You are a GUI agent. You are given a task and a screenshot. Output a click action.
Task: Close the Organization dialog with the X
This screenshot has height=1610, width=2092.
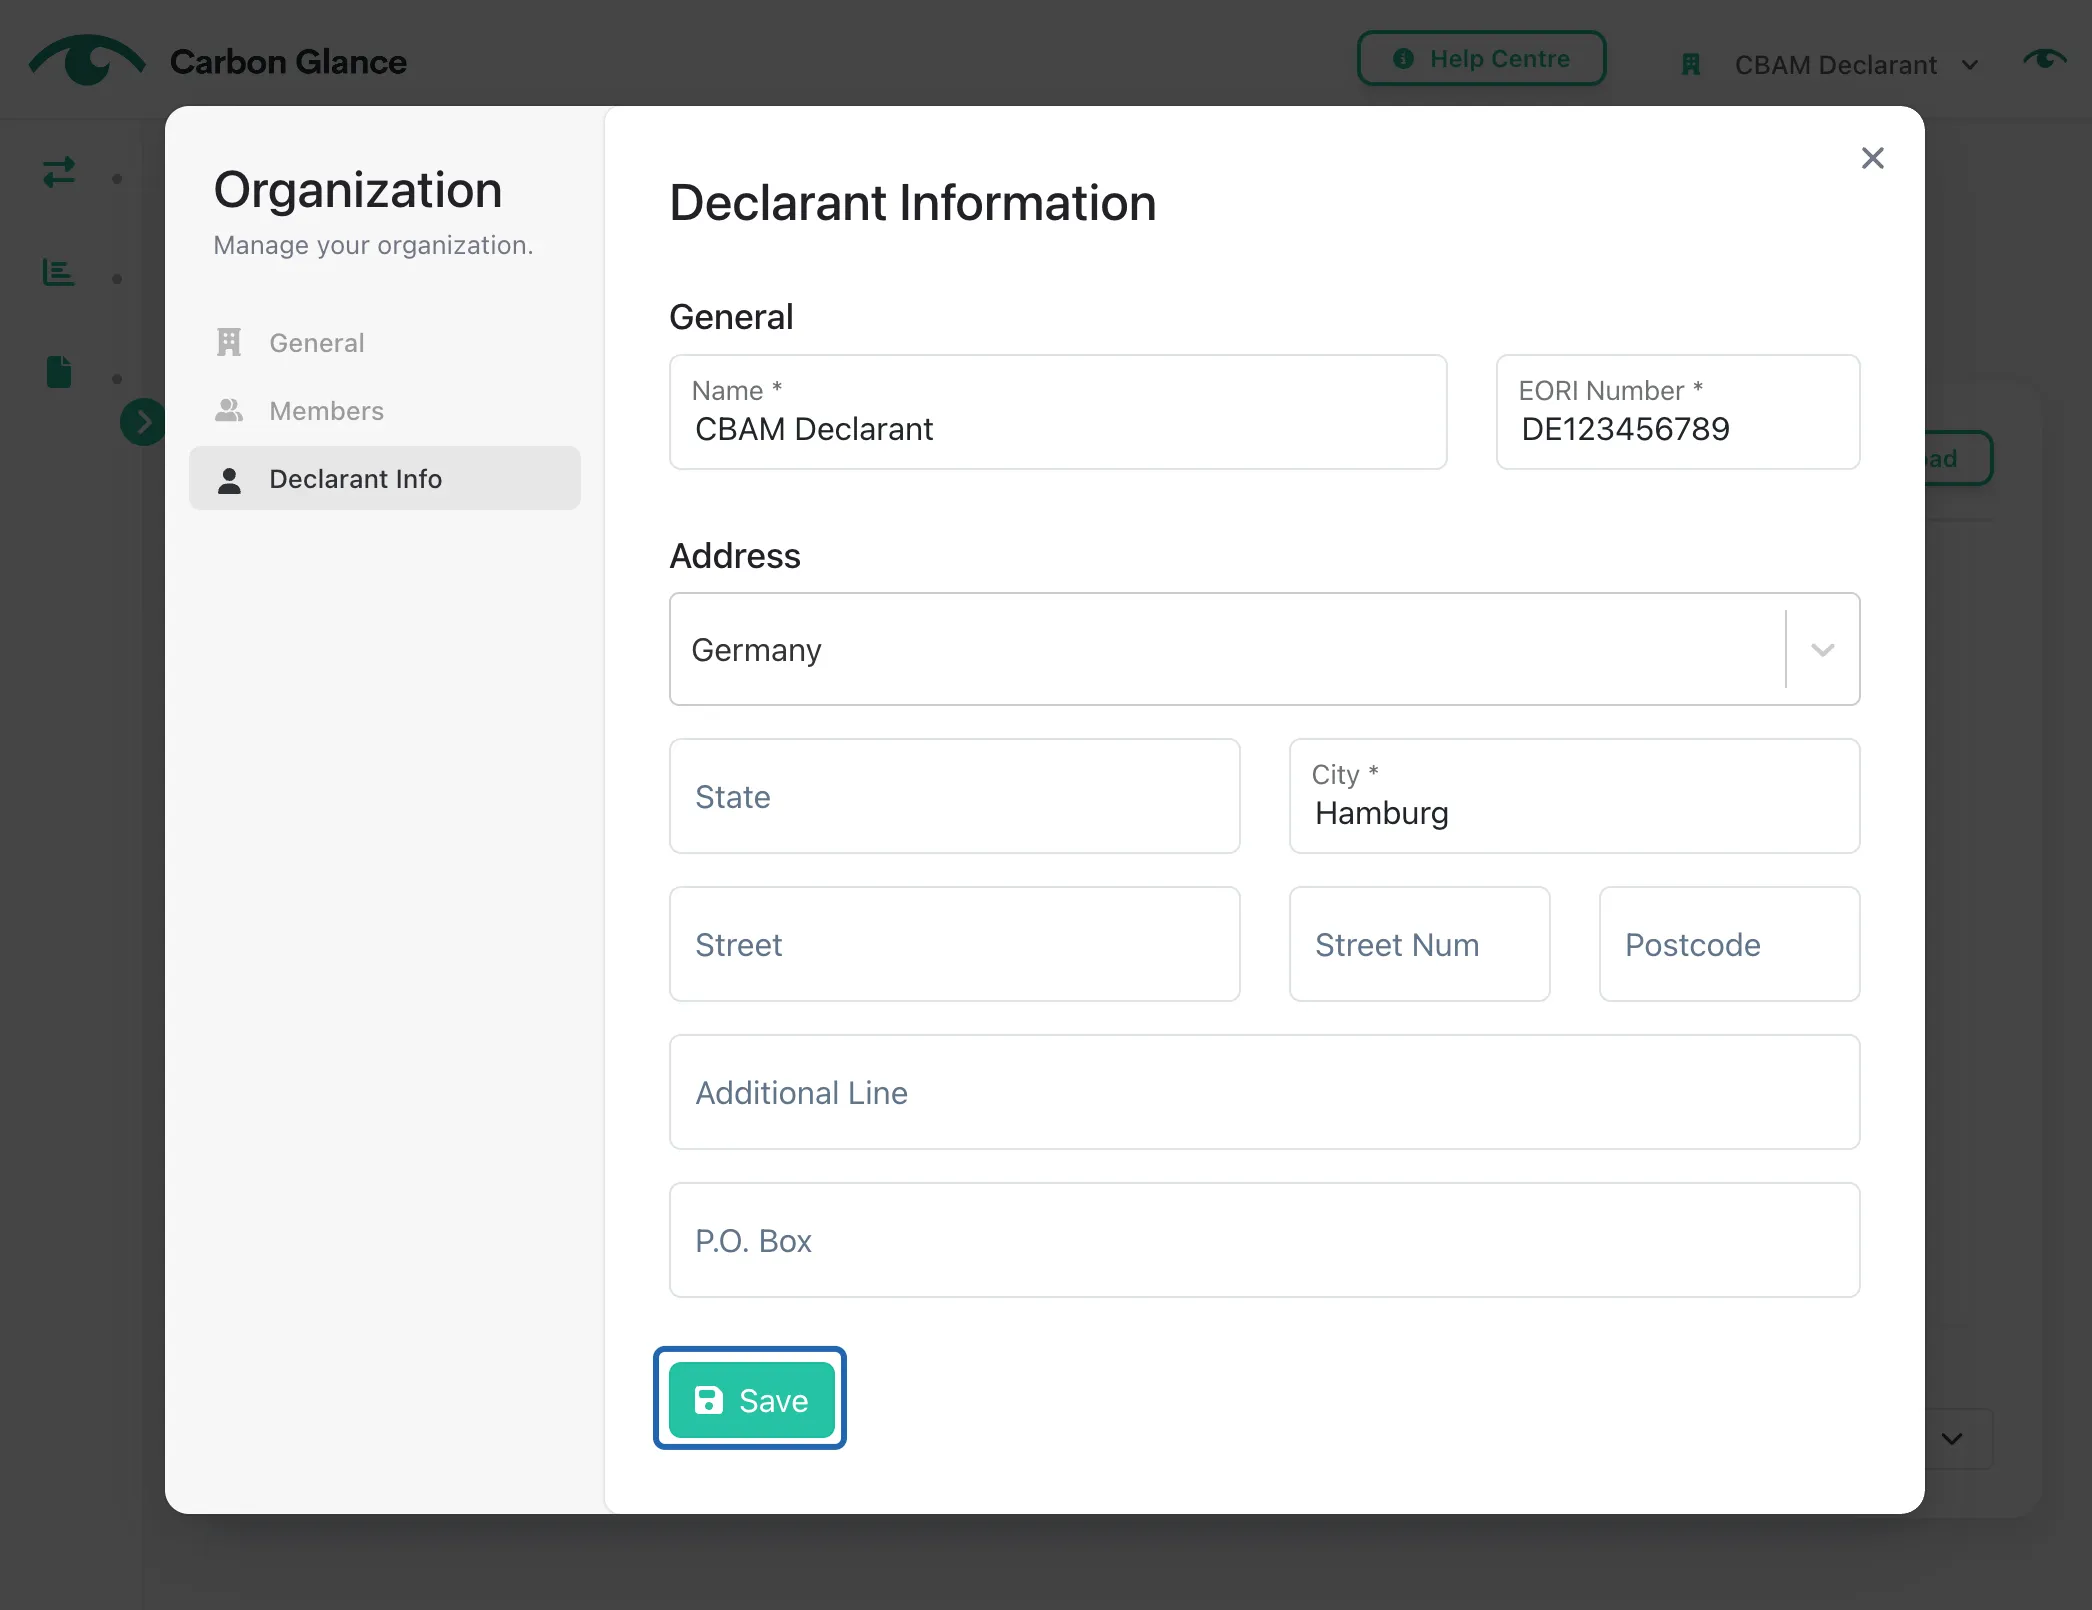(1872, 158)
